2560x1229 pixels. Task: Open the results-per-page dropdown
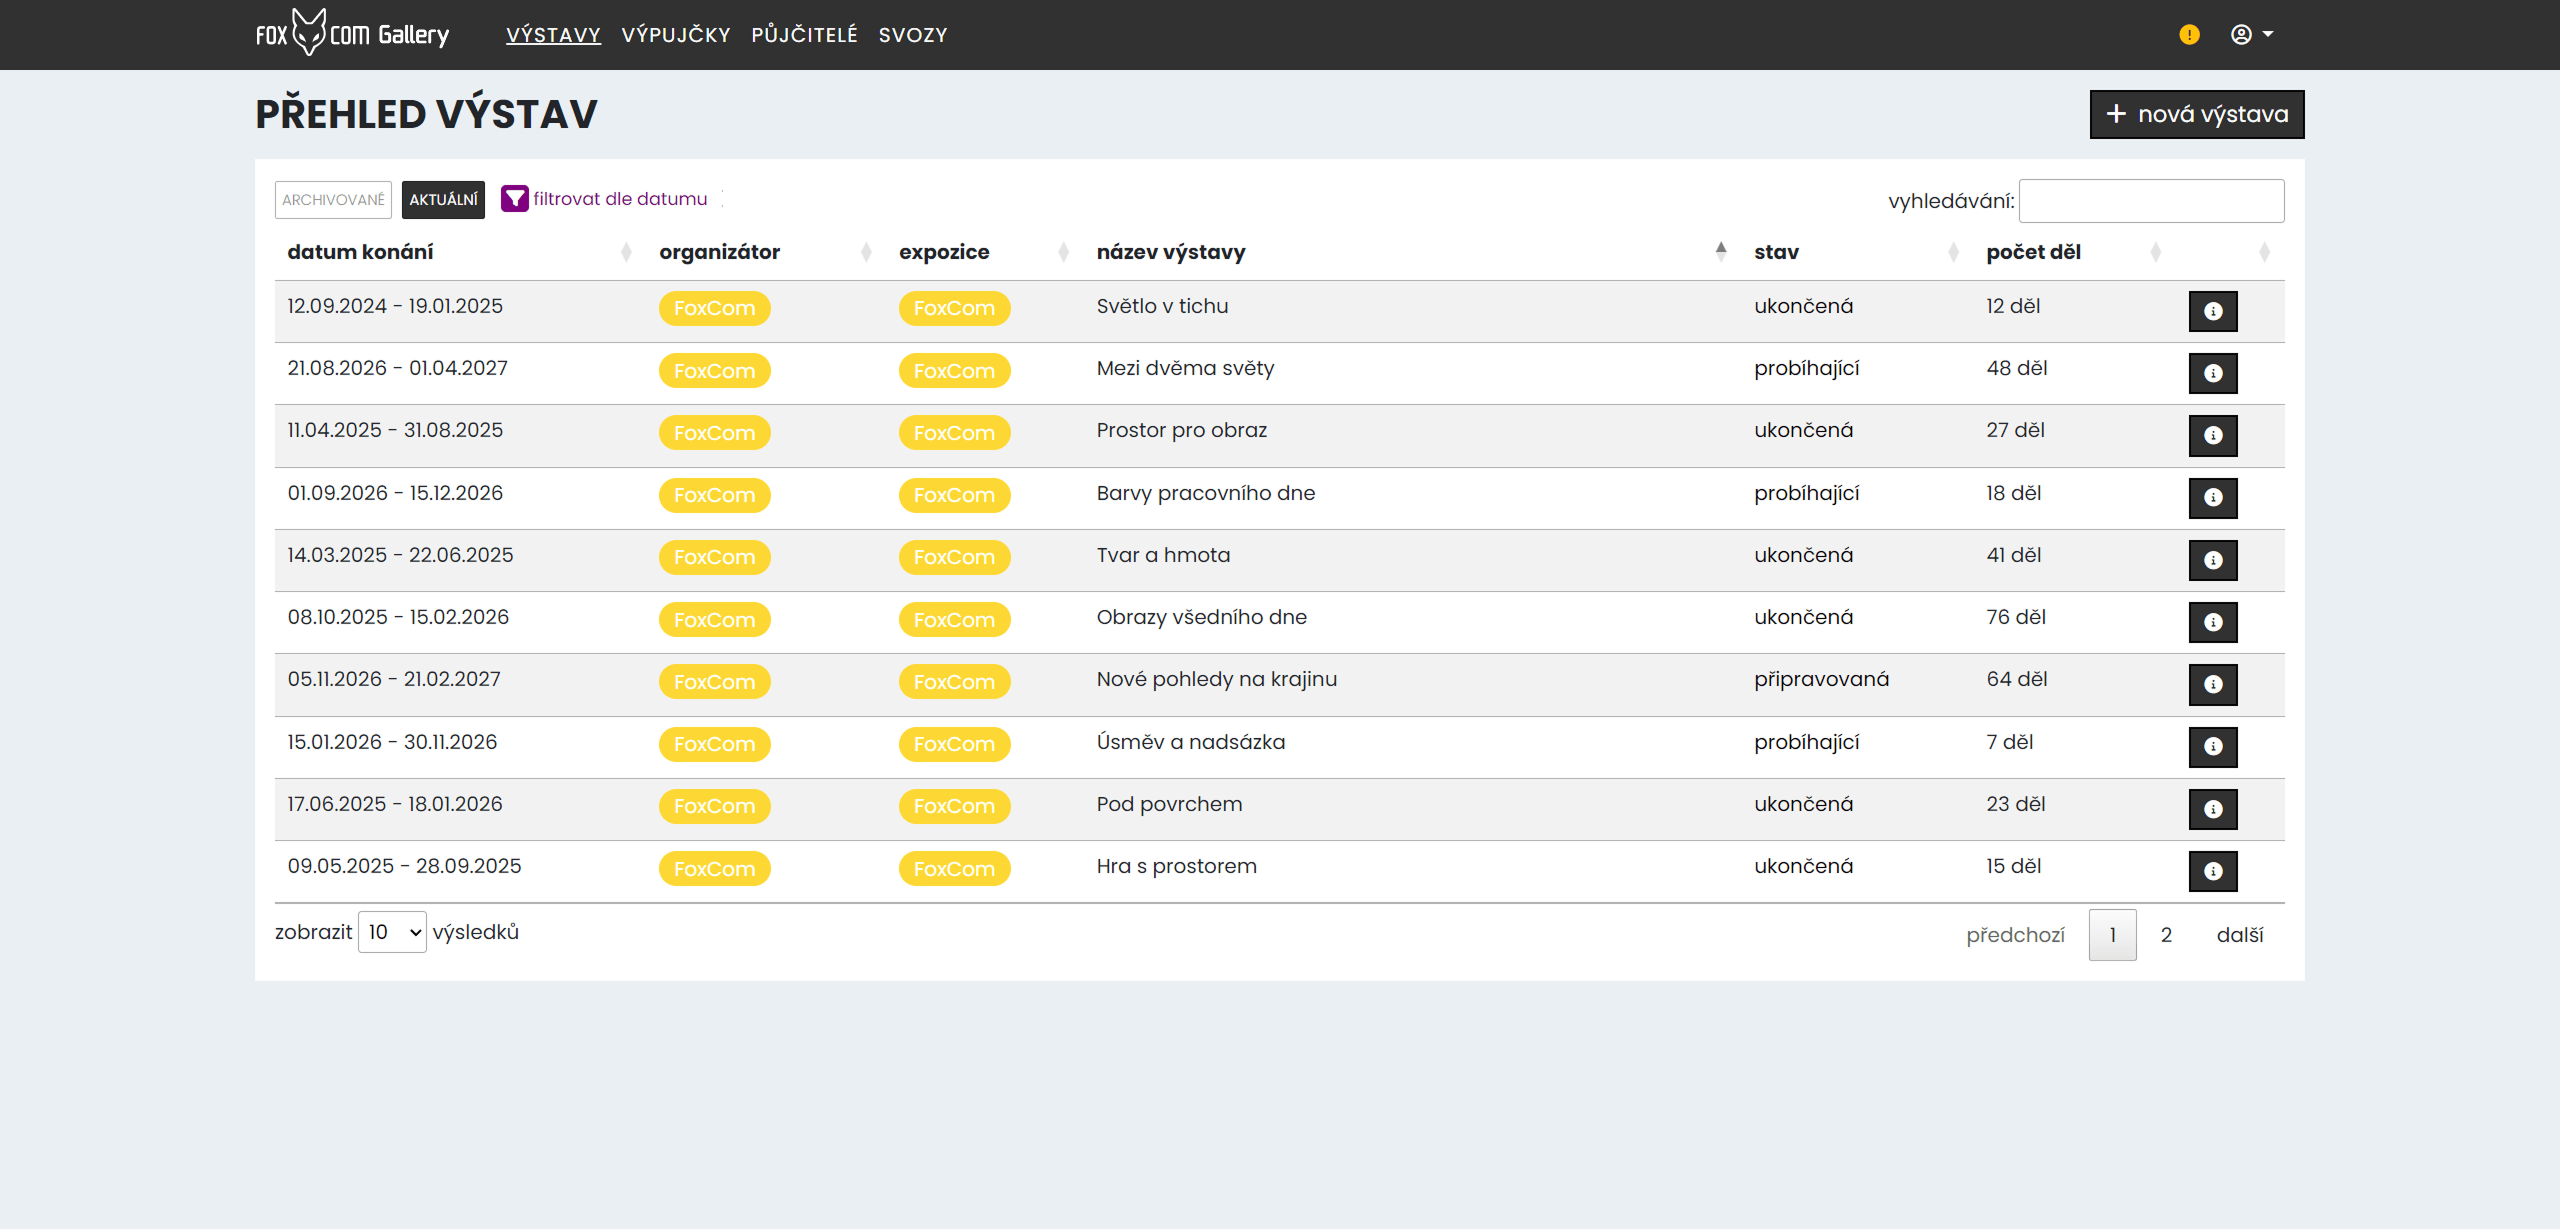click(x=392, y=932)
